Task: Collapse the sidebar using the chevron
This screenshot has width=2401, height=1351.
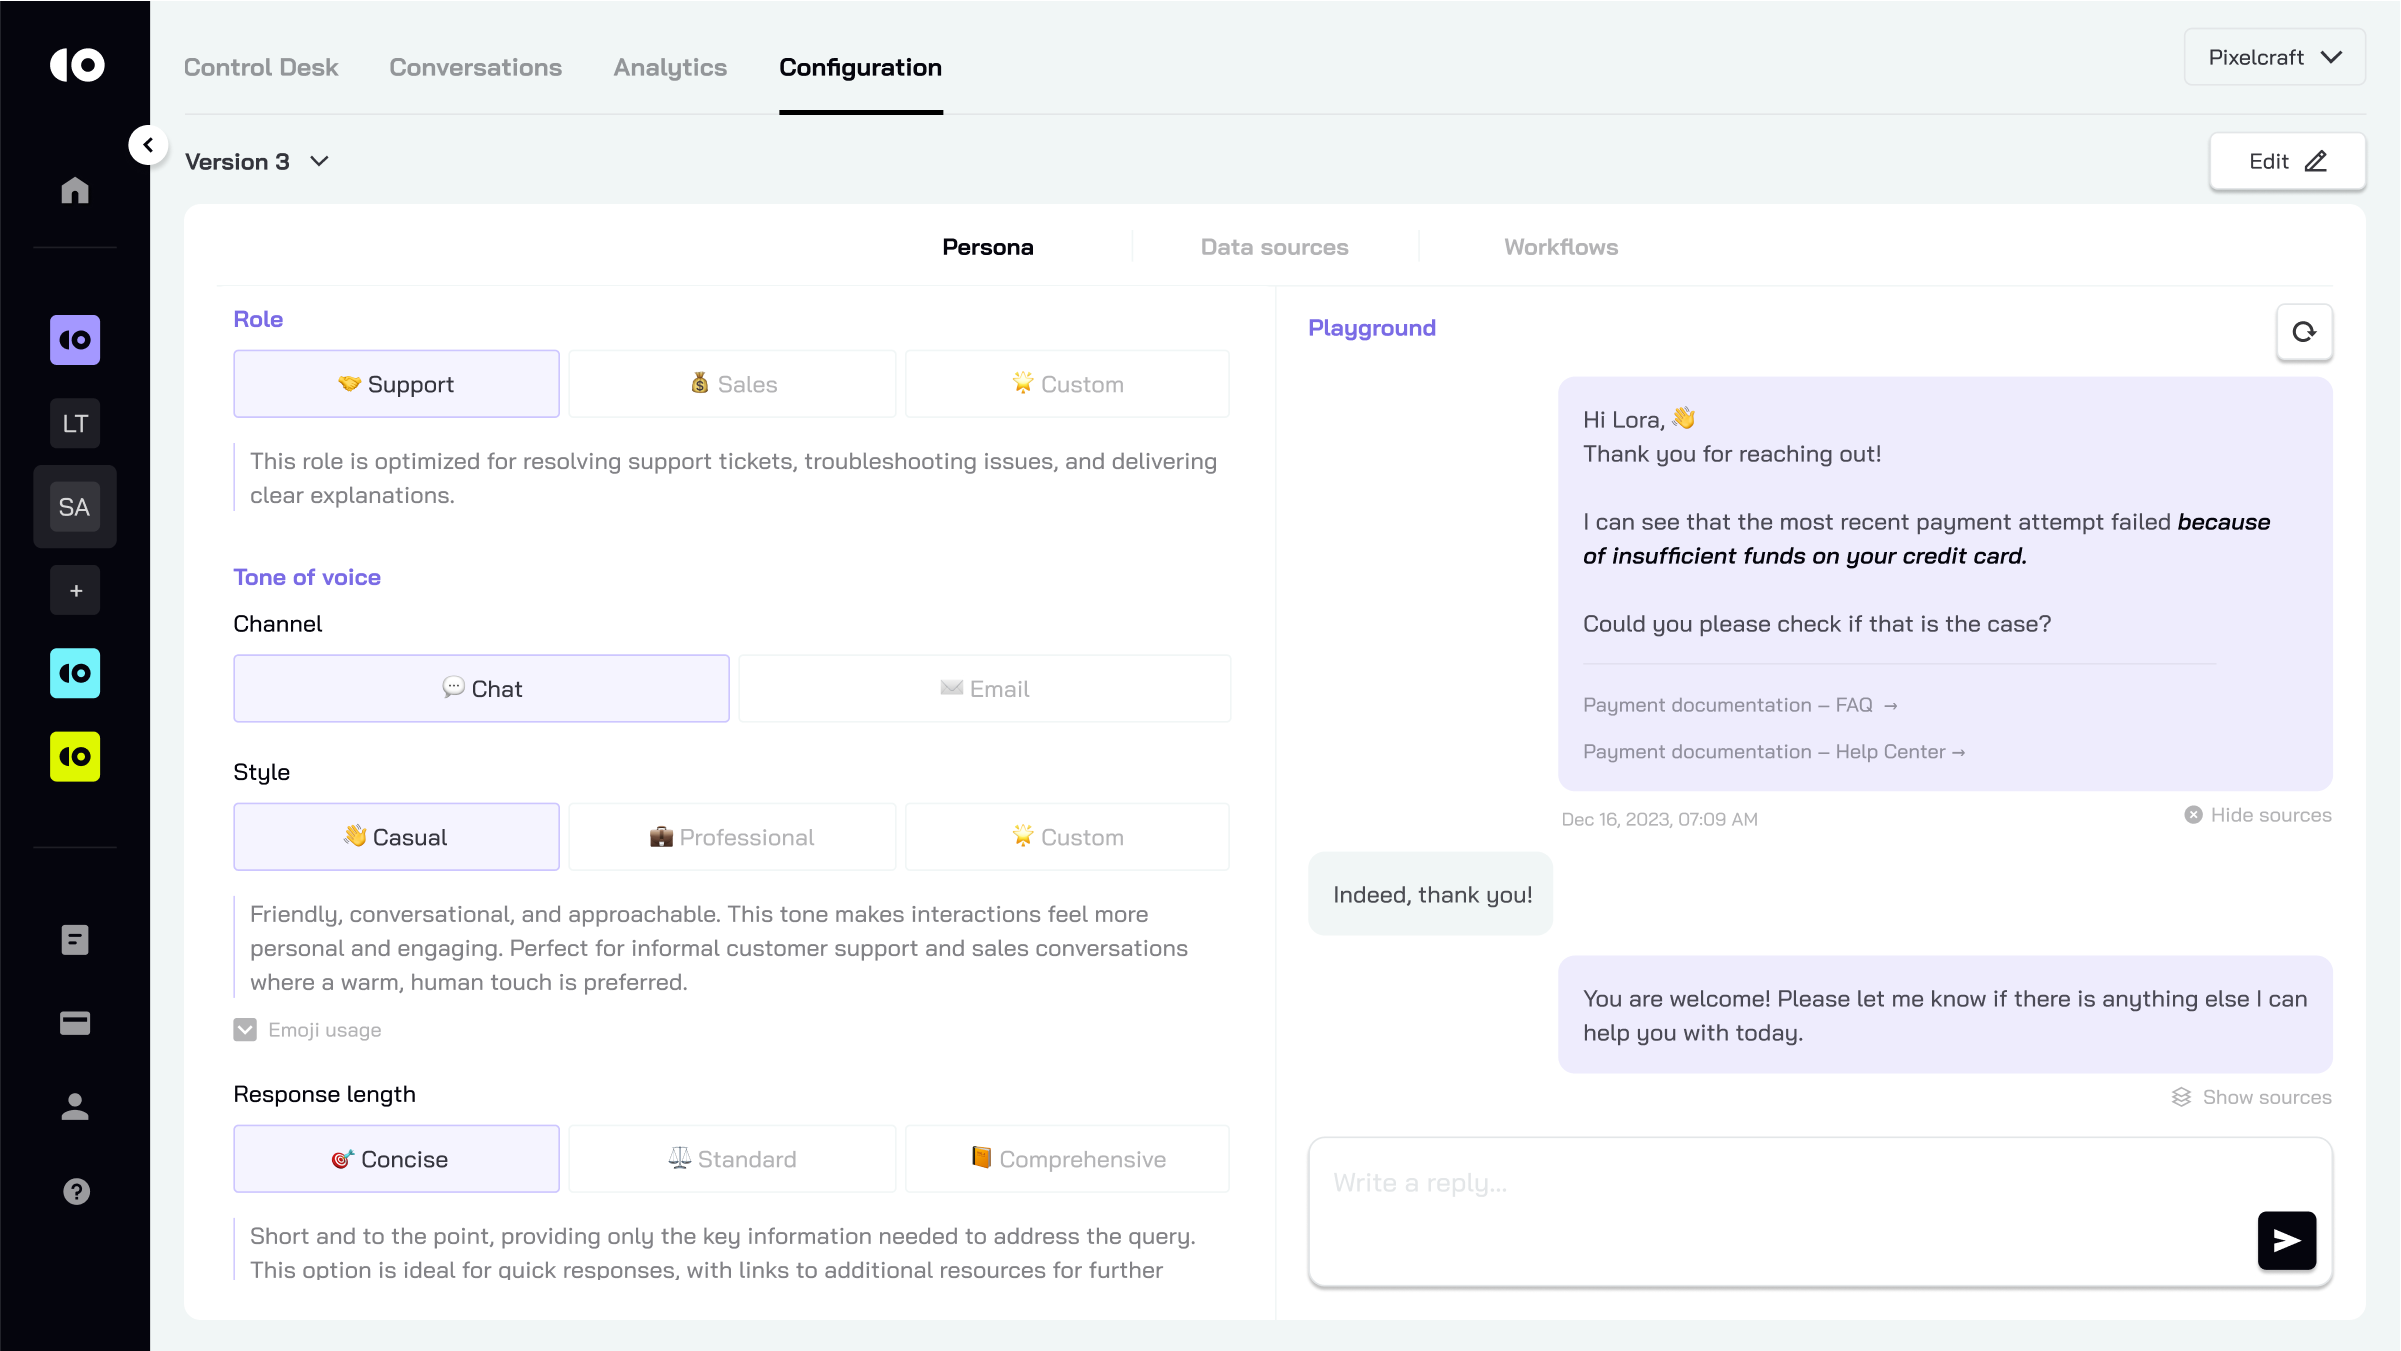Action: (149, 144)
